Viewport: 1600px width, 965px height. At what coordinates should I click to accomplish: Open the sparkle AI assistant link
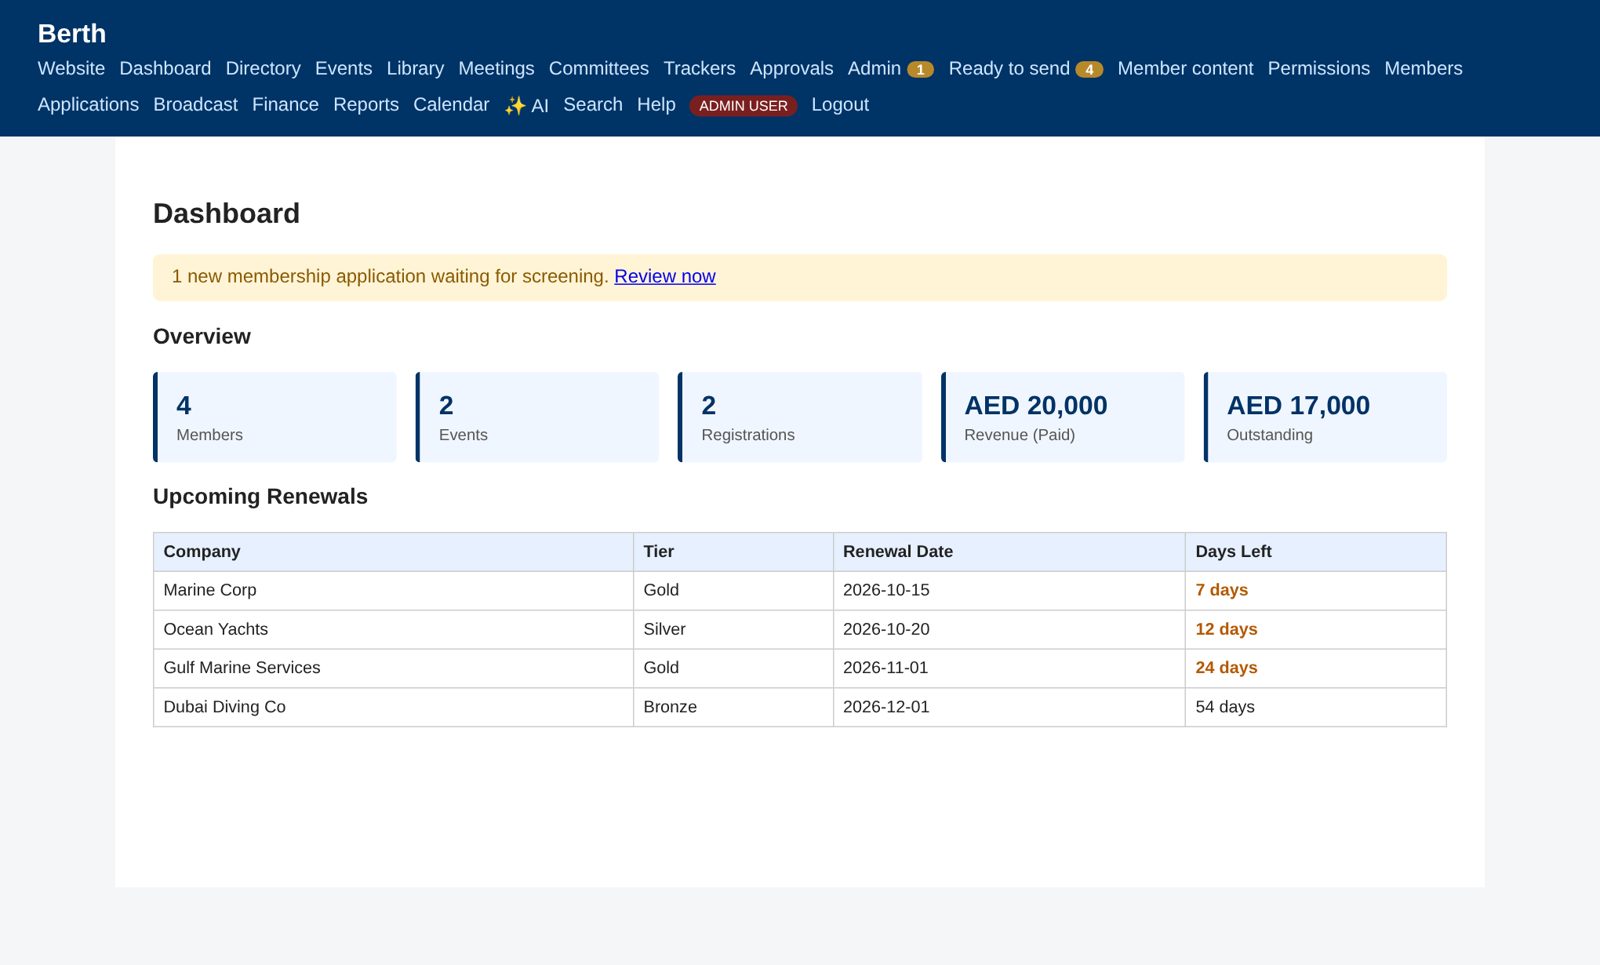tap(526, 105)
